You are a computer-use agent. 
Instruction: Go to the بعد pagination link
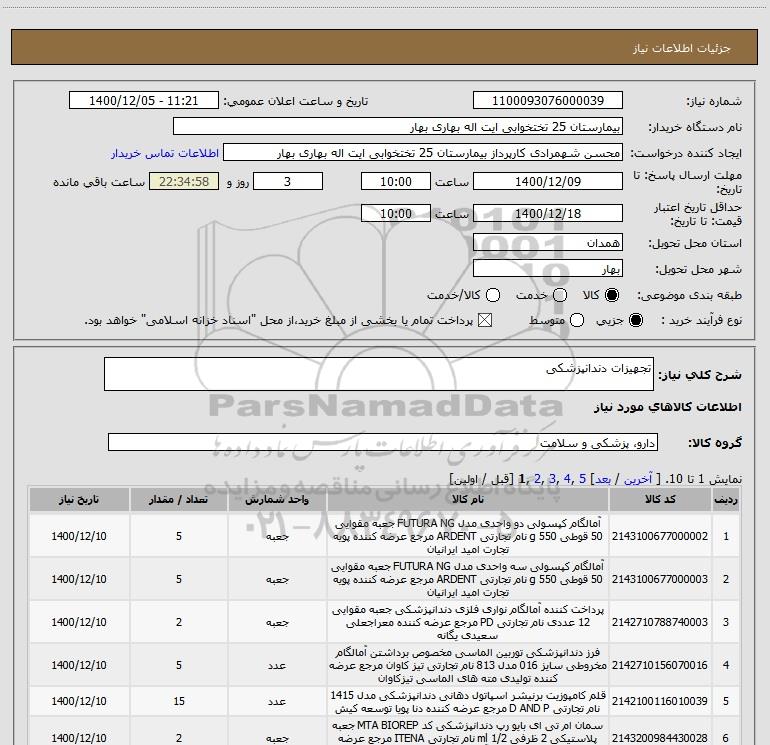click(603, 479)
